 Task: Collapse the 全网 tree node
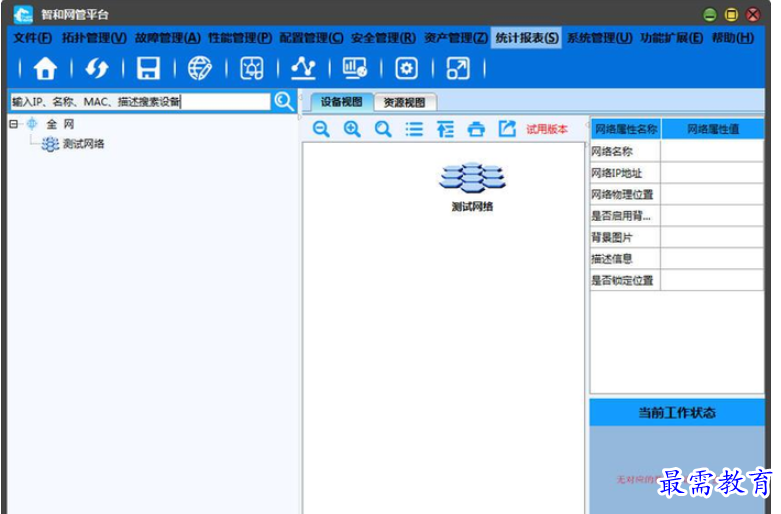pyautogui.click(x=13, y=124)
